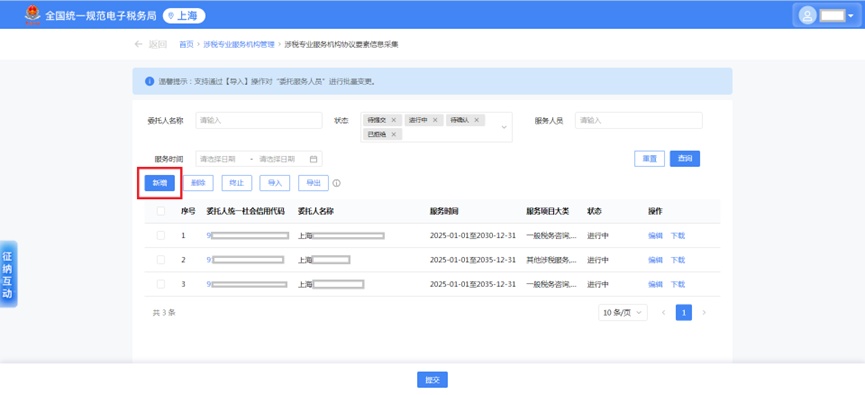865x395 pixels.
Task: Open 涉税专业服务机构管理 breadcrumb link
Action: [x=238, y=45]
